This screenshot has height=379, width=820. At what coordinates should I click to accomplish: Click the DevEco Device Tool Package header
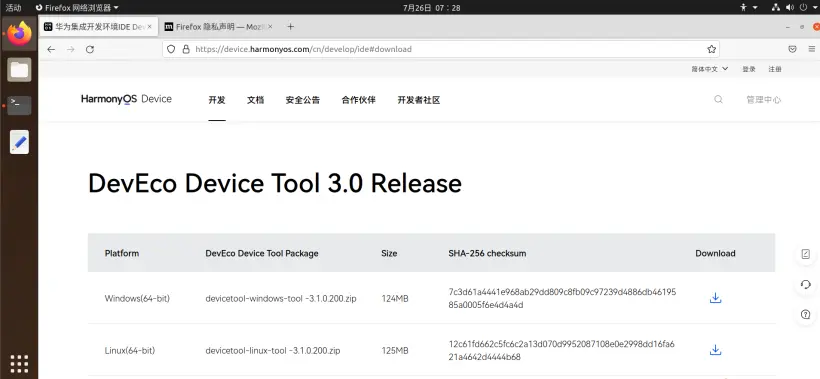pyautogui.click(x=262, y=253)
